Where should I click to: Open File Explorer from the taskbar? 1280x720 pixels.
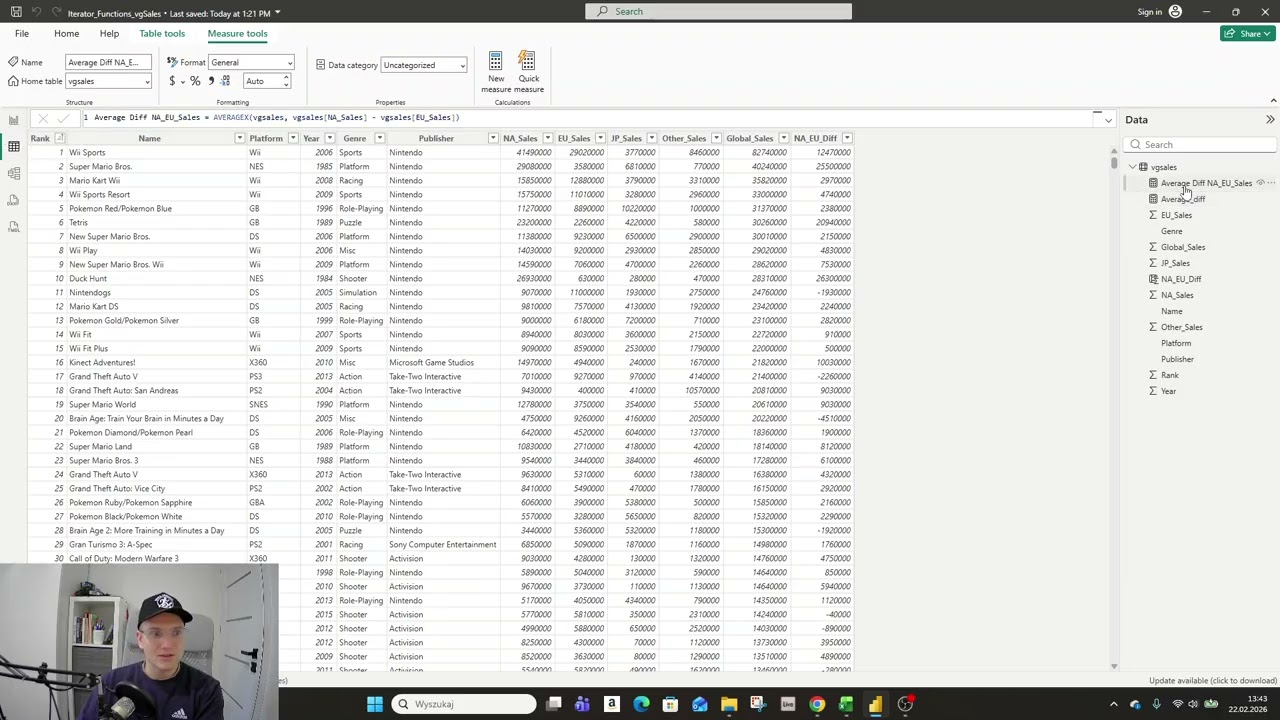coord(729,704)
